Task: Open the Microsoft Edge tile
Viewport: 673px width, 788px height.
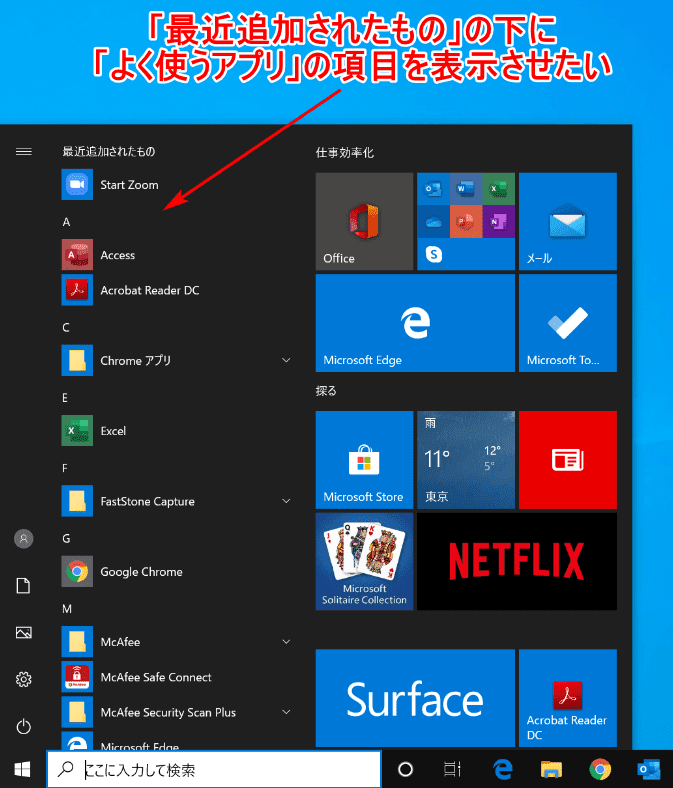Action: (415, 323)
